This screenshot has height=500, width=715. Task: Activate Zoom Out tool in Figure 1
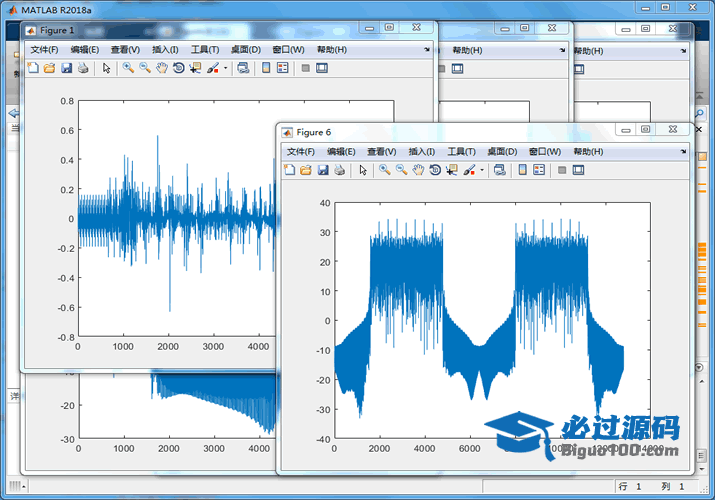[145, 68]
